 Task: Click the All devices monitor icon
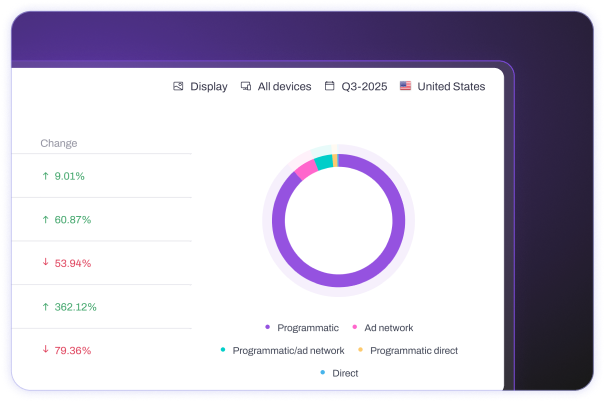click(246, 86)
